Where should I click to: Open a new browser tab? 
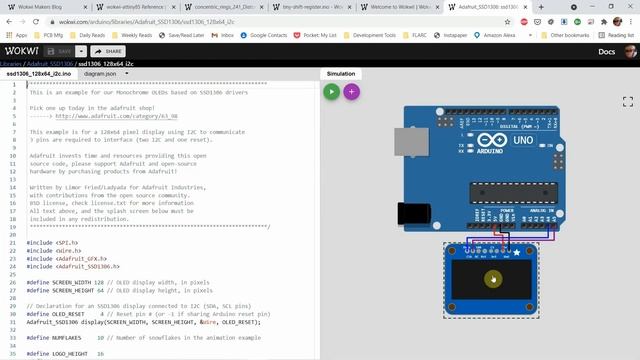click(x=541, y=7)
